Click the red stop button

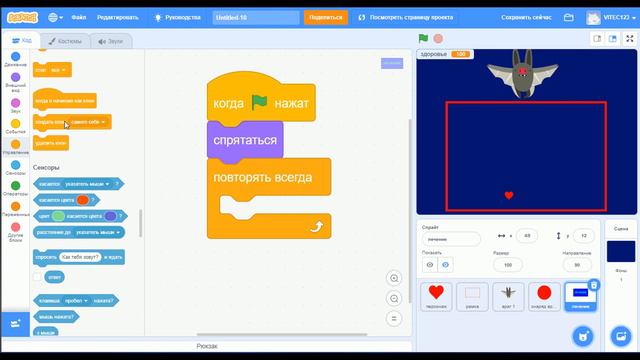click(x=438, y=38)
